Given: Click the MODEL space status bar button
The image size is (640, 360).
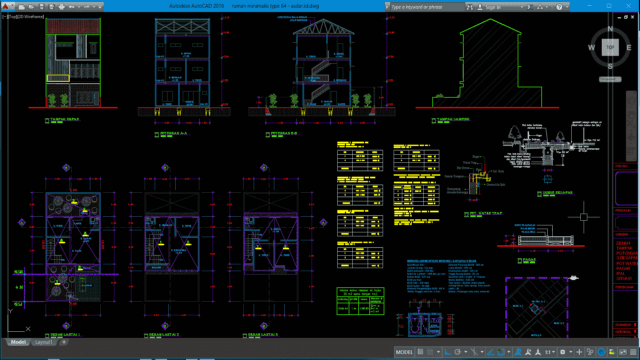Looking at the screenshot, I should click(x=404, y=352).
